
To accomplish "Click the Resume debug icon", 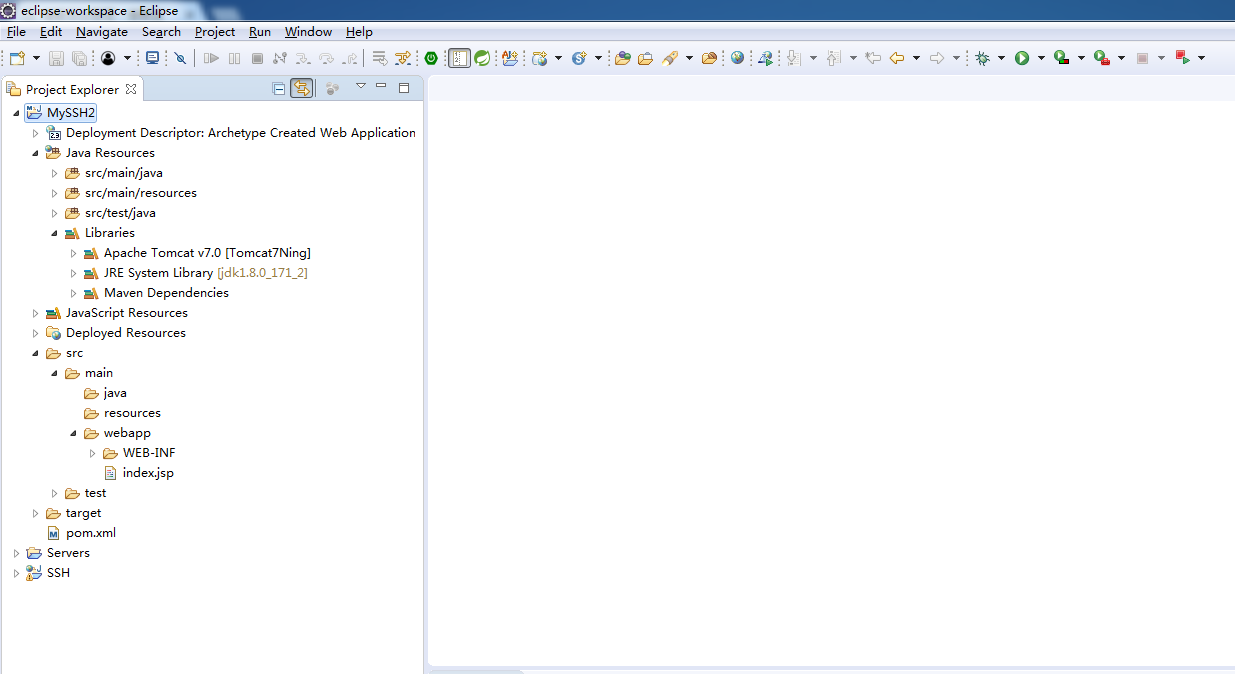I will (x=211, y=58).
